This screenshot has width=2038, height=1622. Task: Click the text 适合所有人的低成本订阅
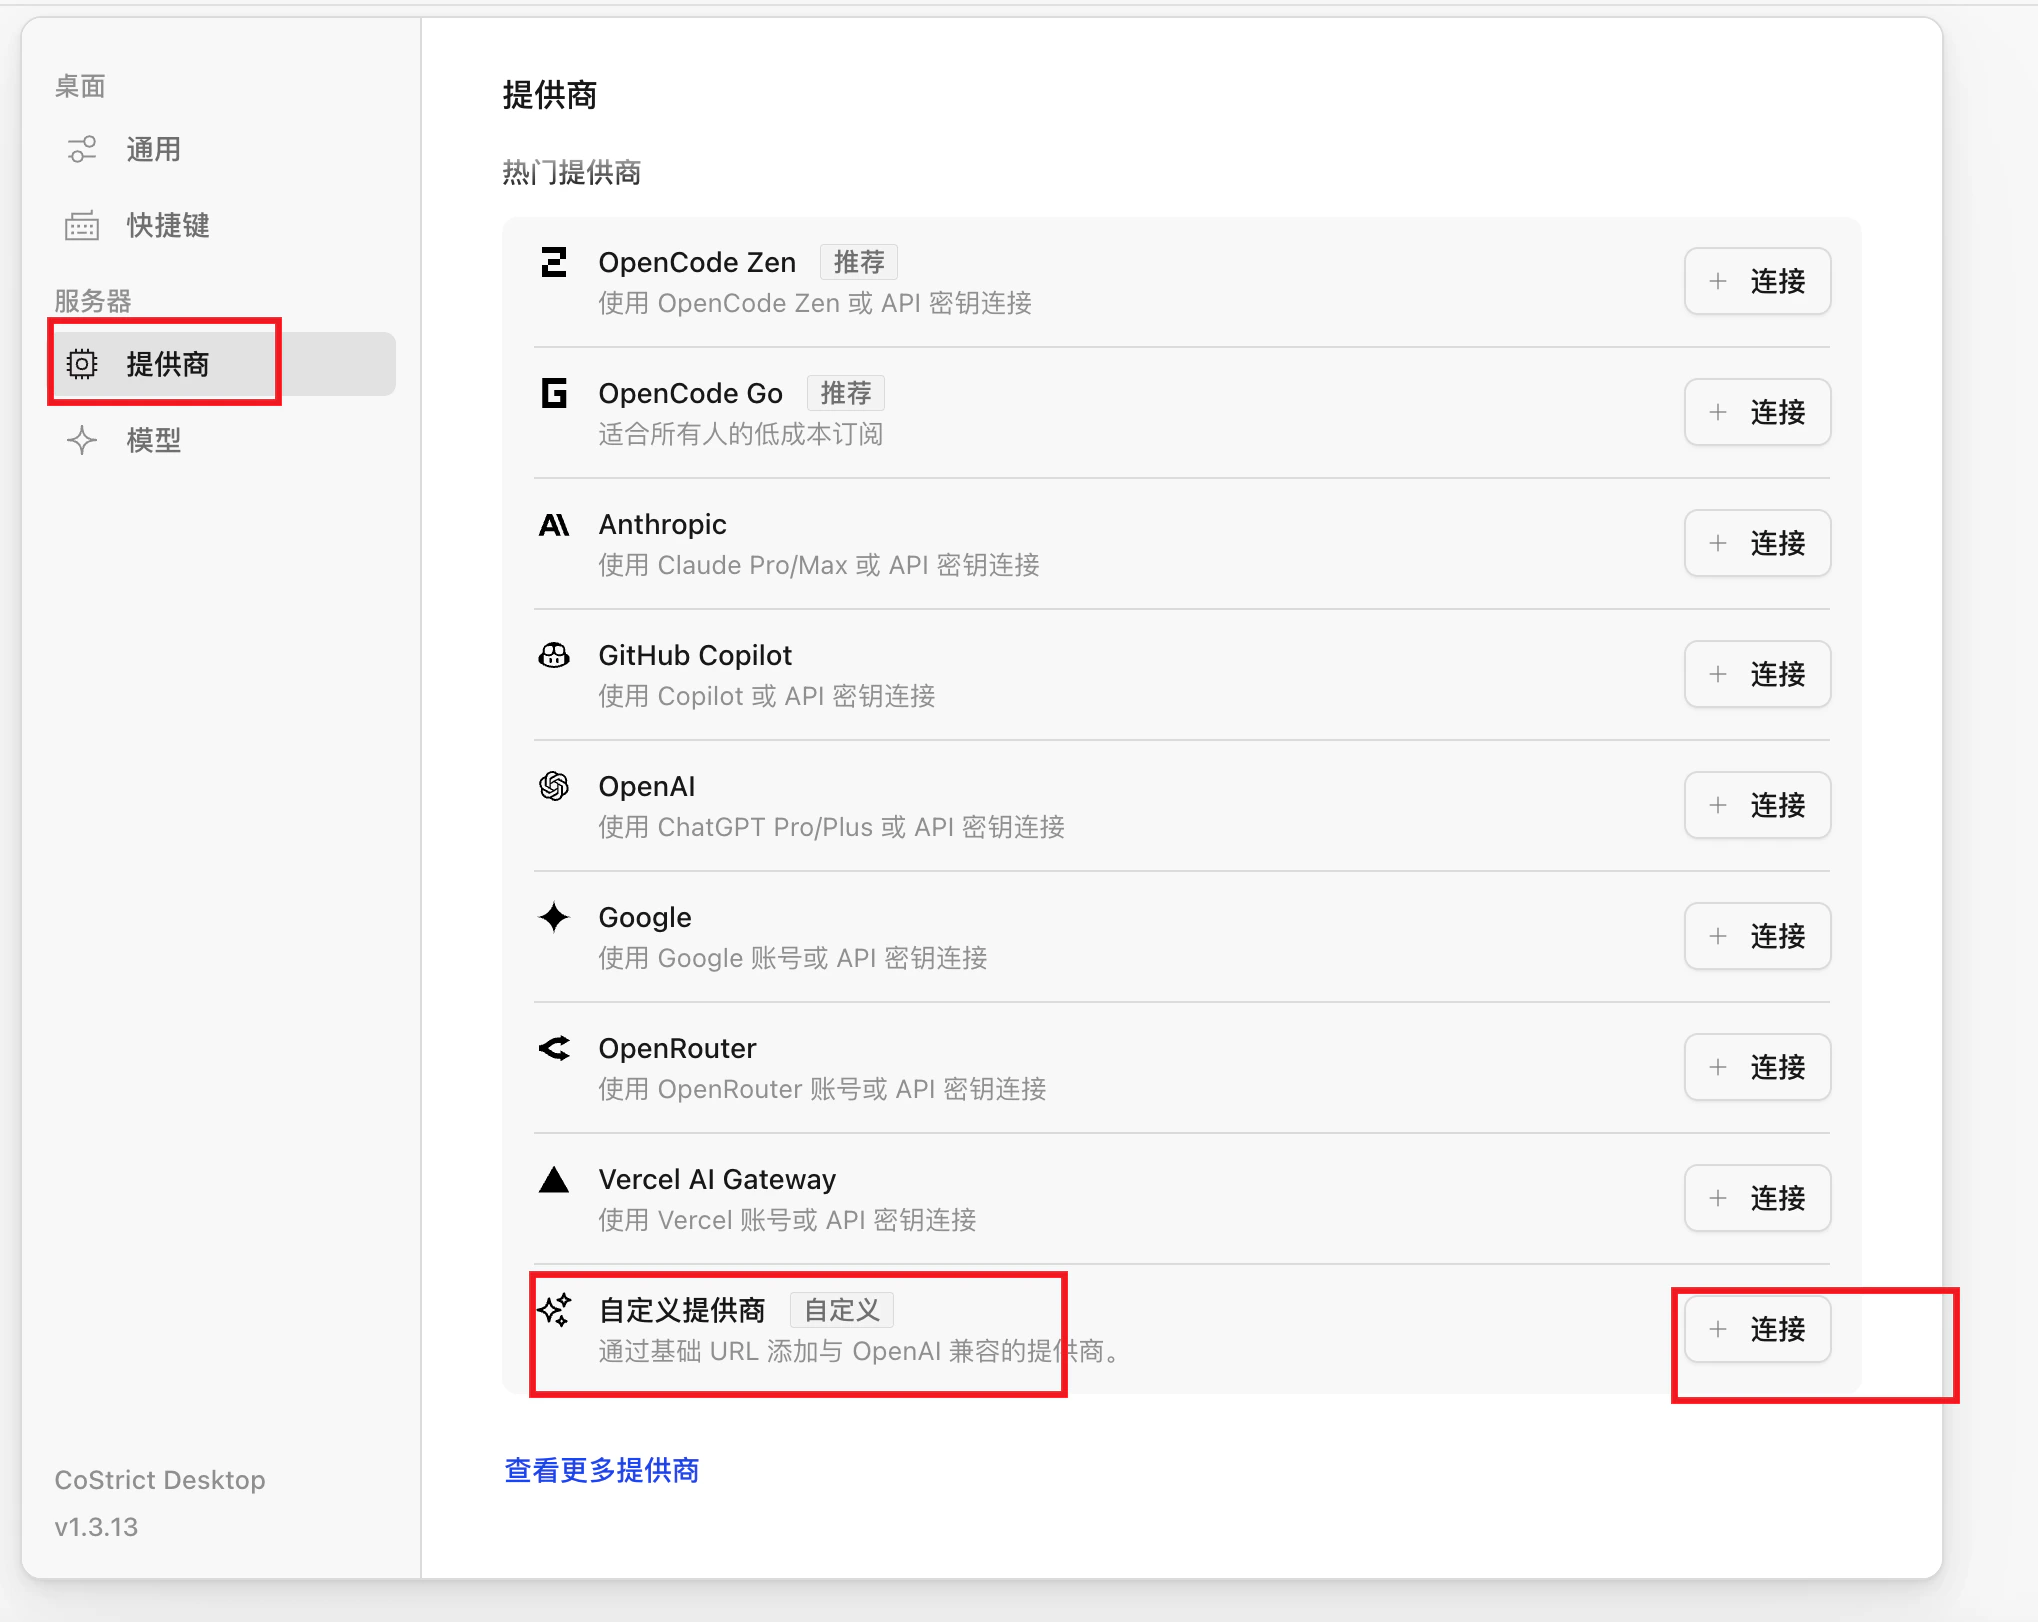(741, 434)
